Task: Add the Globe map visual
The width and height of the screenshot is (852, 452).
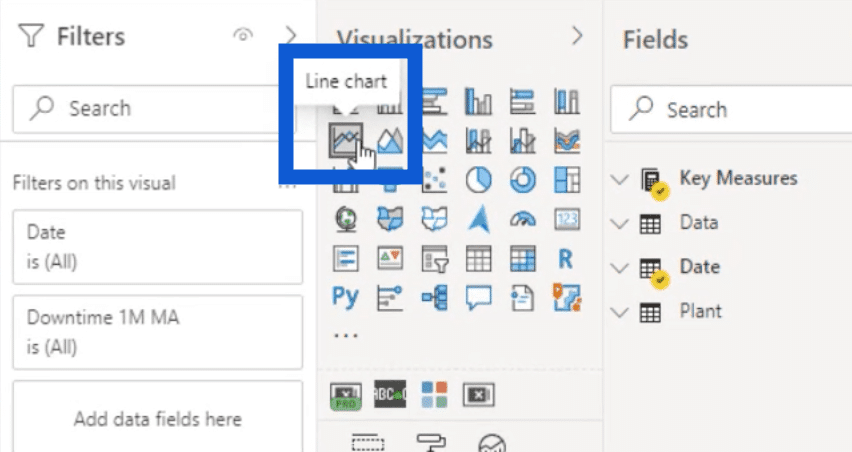Action: pos(346,219)
